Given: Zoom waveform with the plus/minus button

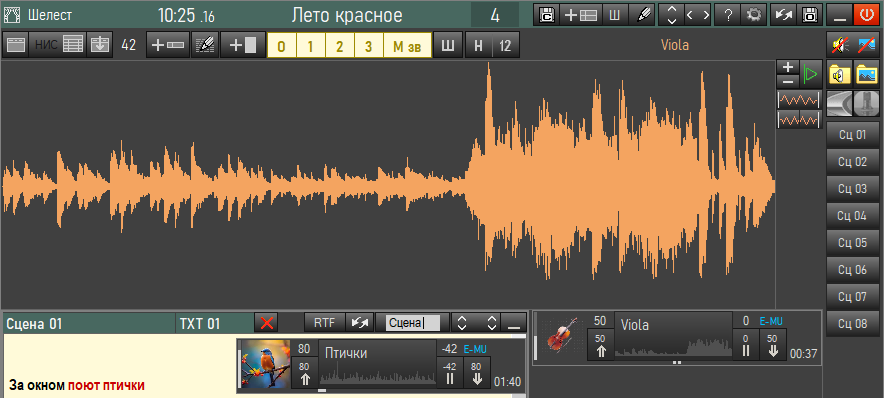Looking at the screenshot, I should click(788, 74).
